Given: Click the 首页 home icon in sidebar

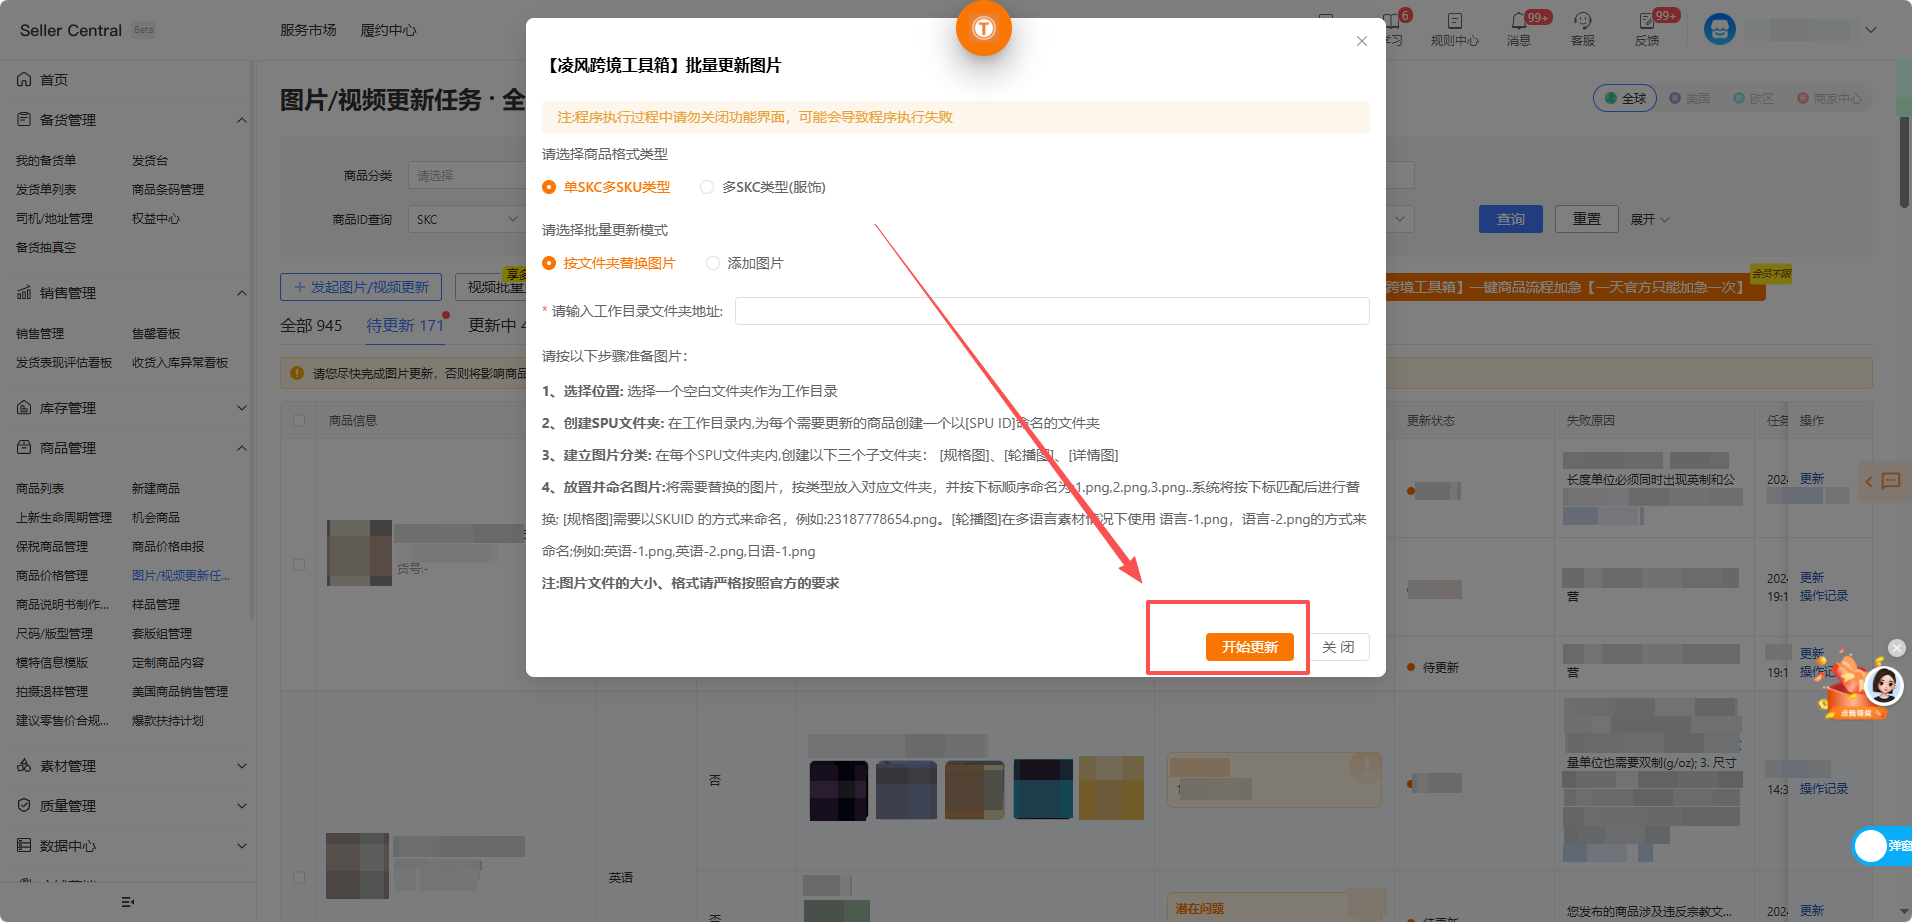Looking at the screenshot, I should pos(24,79).
